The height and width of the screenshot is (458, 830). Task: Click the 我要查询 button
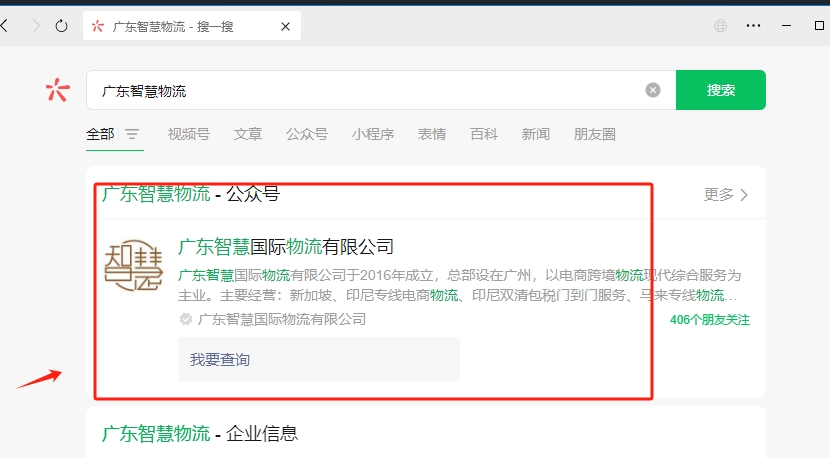(x=319, y=360)
